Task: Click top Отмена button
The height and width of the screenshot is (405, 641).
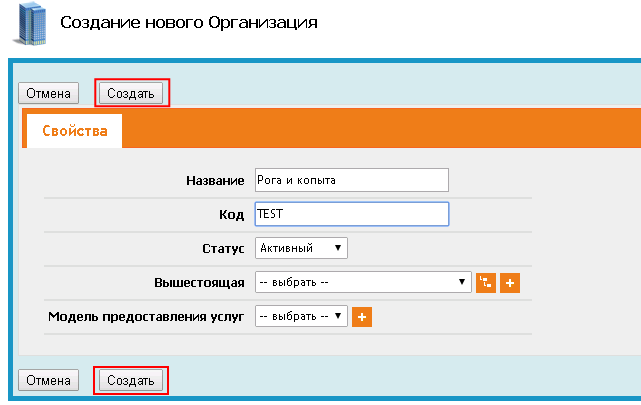Action: 48,93
